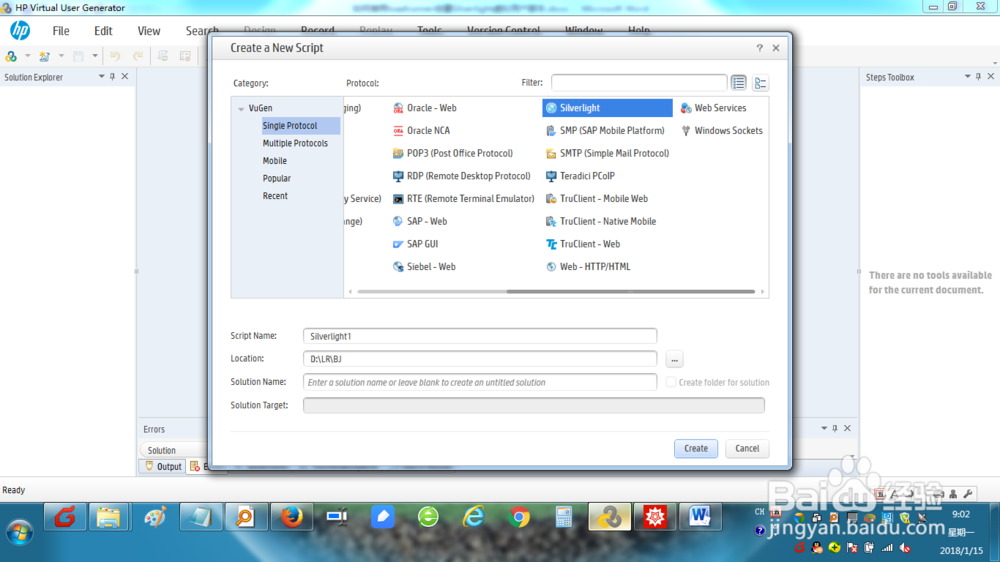Screen dimensions: 1000x562
Task: Browse for script location with ... button
Action: pyautogui.click(x=674, y=359)
